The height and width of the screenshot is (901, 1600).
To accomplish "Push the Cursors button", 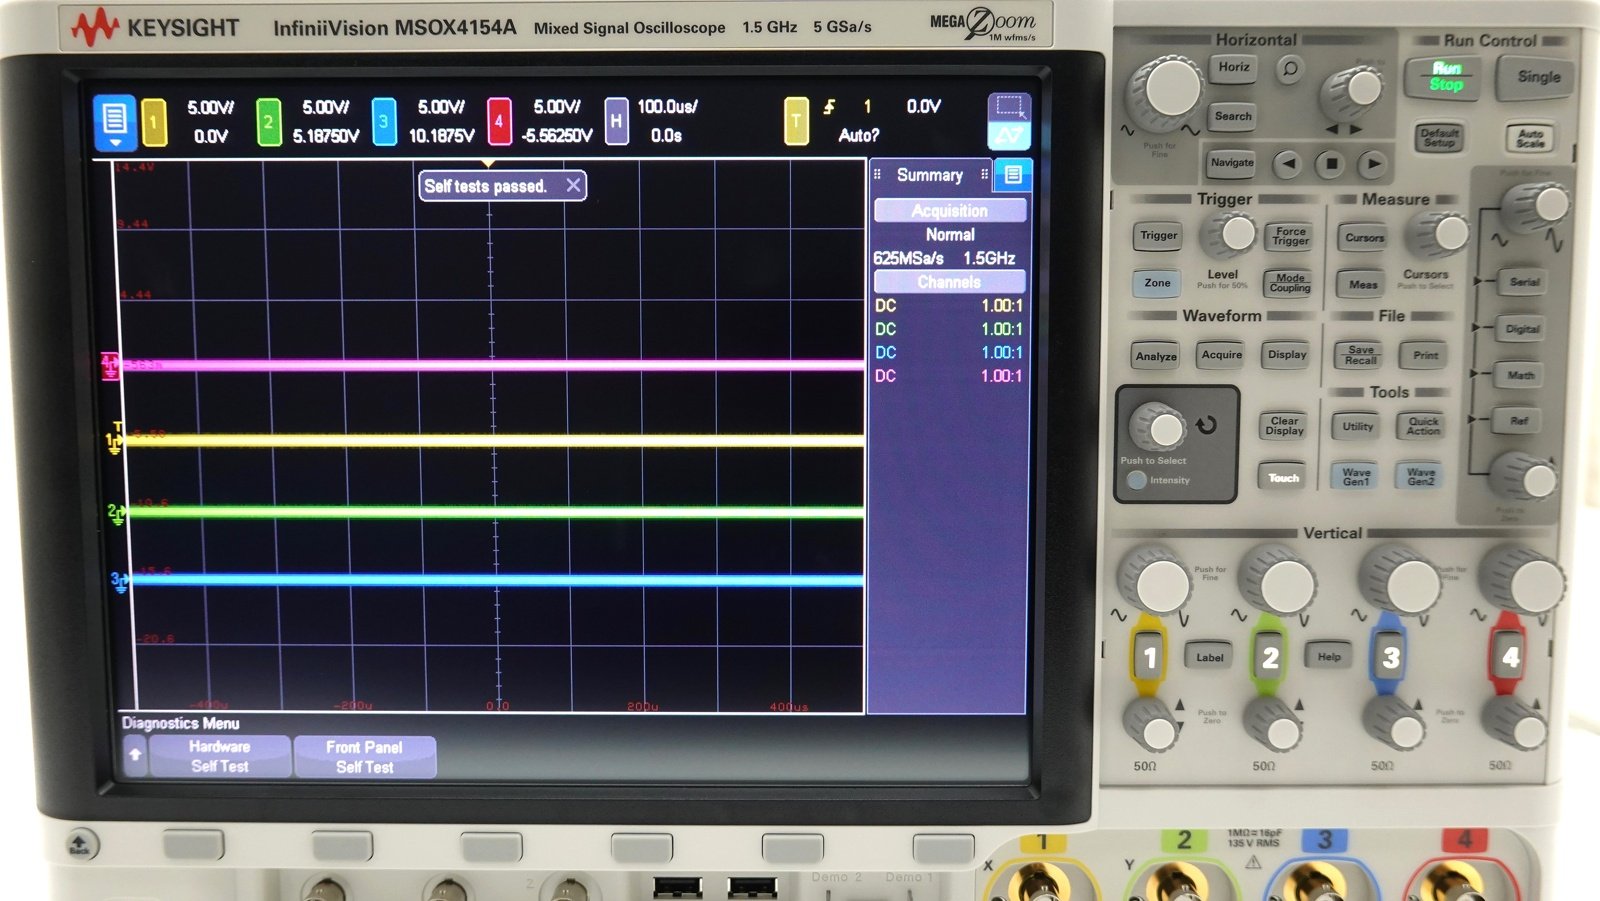I will point(1364,238).
